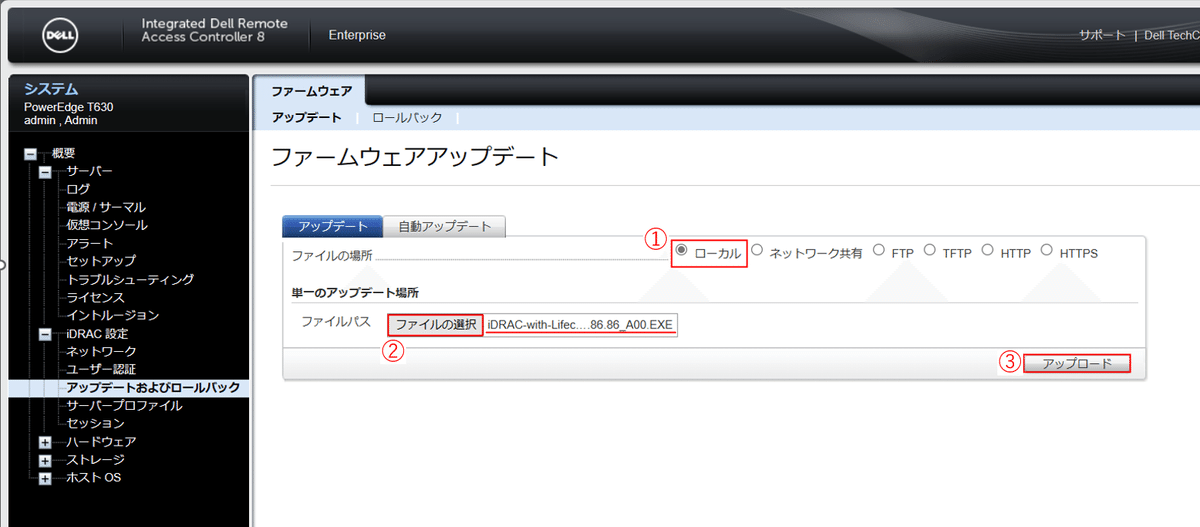The height and width of the screenshot is (527, 1200).
Task: Go to アラート in the sidebar
Action: 89,243
